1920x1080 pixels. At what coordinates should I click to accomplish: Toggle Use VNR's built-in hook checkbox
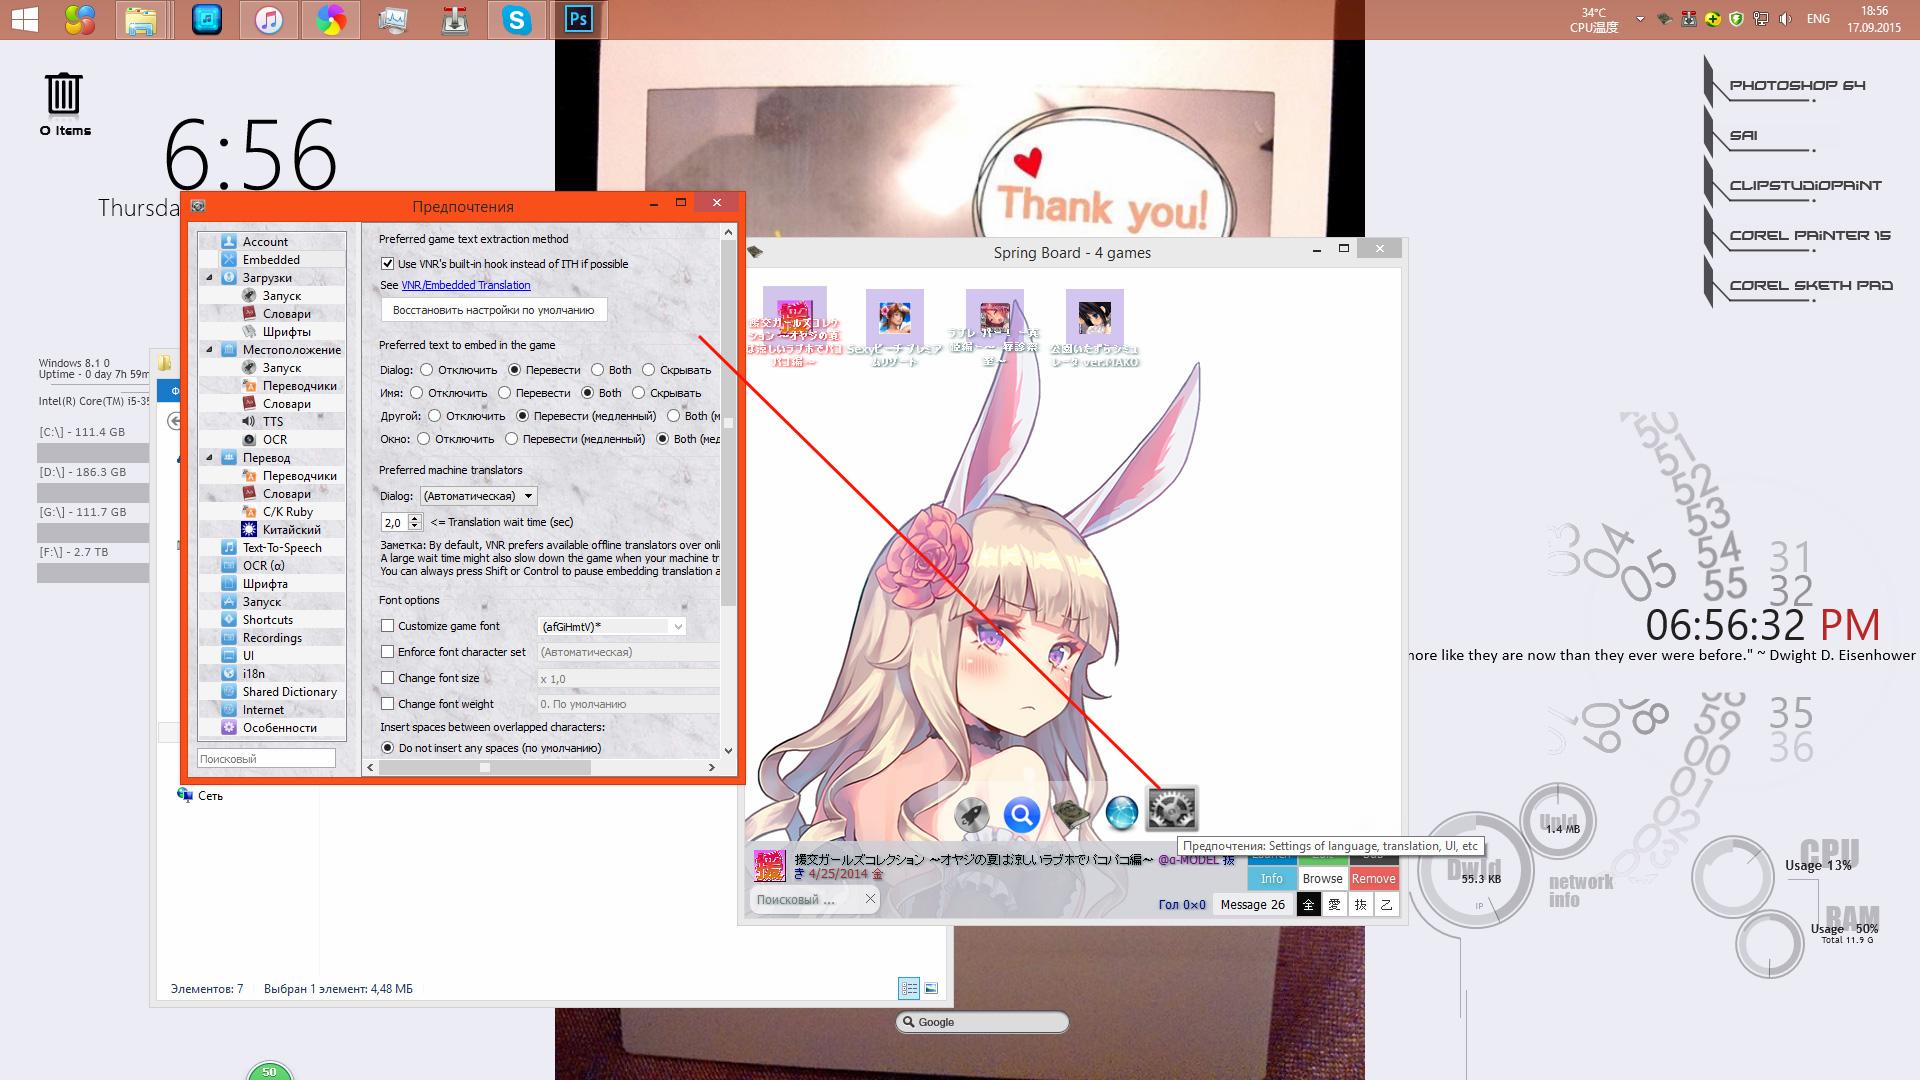click(x=387, y=264)
